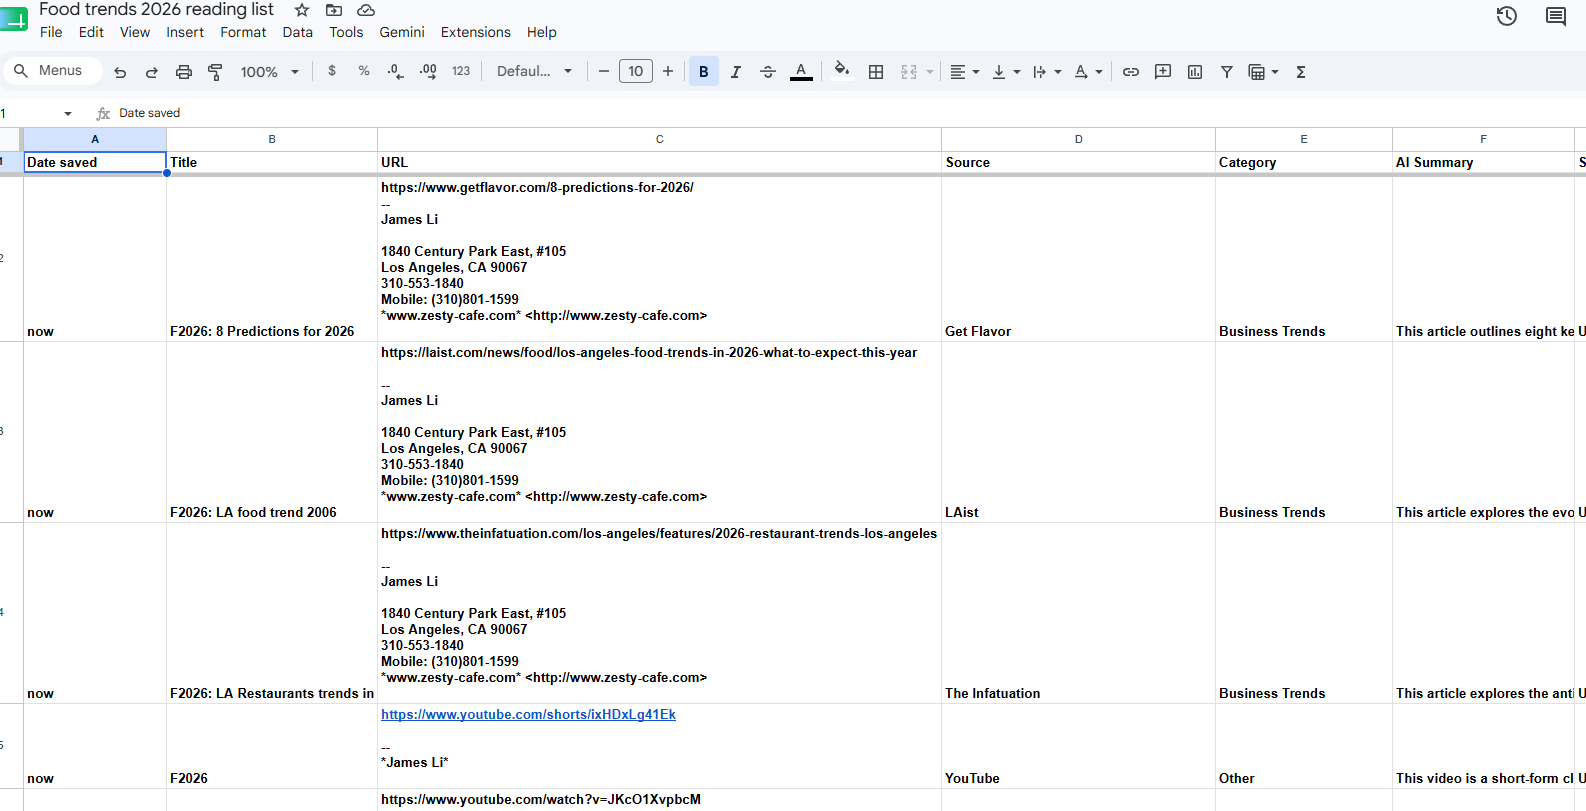Open the fill color picker
Image resolution: width=1586 pixels, height=811 pixels.
[x=842, y=71]
